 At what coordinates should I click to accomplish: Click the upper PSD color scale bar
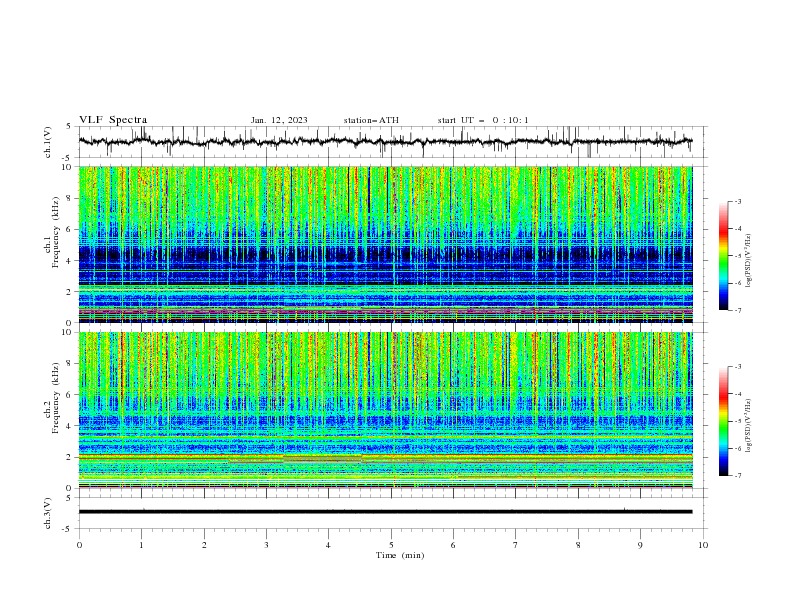pyautogui.click(x=724, y=255)
